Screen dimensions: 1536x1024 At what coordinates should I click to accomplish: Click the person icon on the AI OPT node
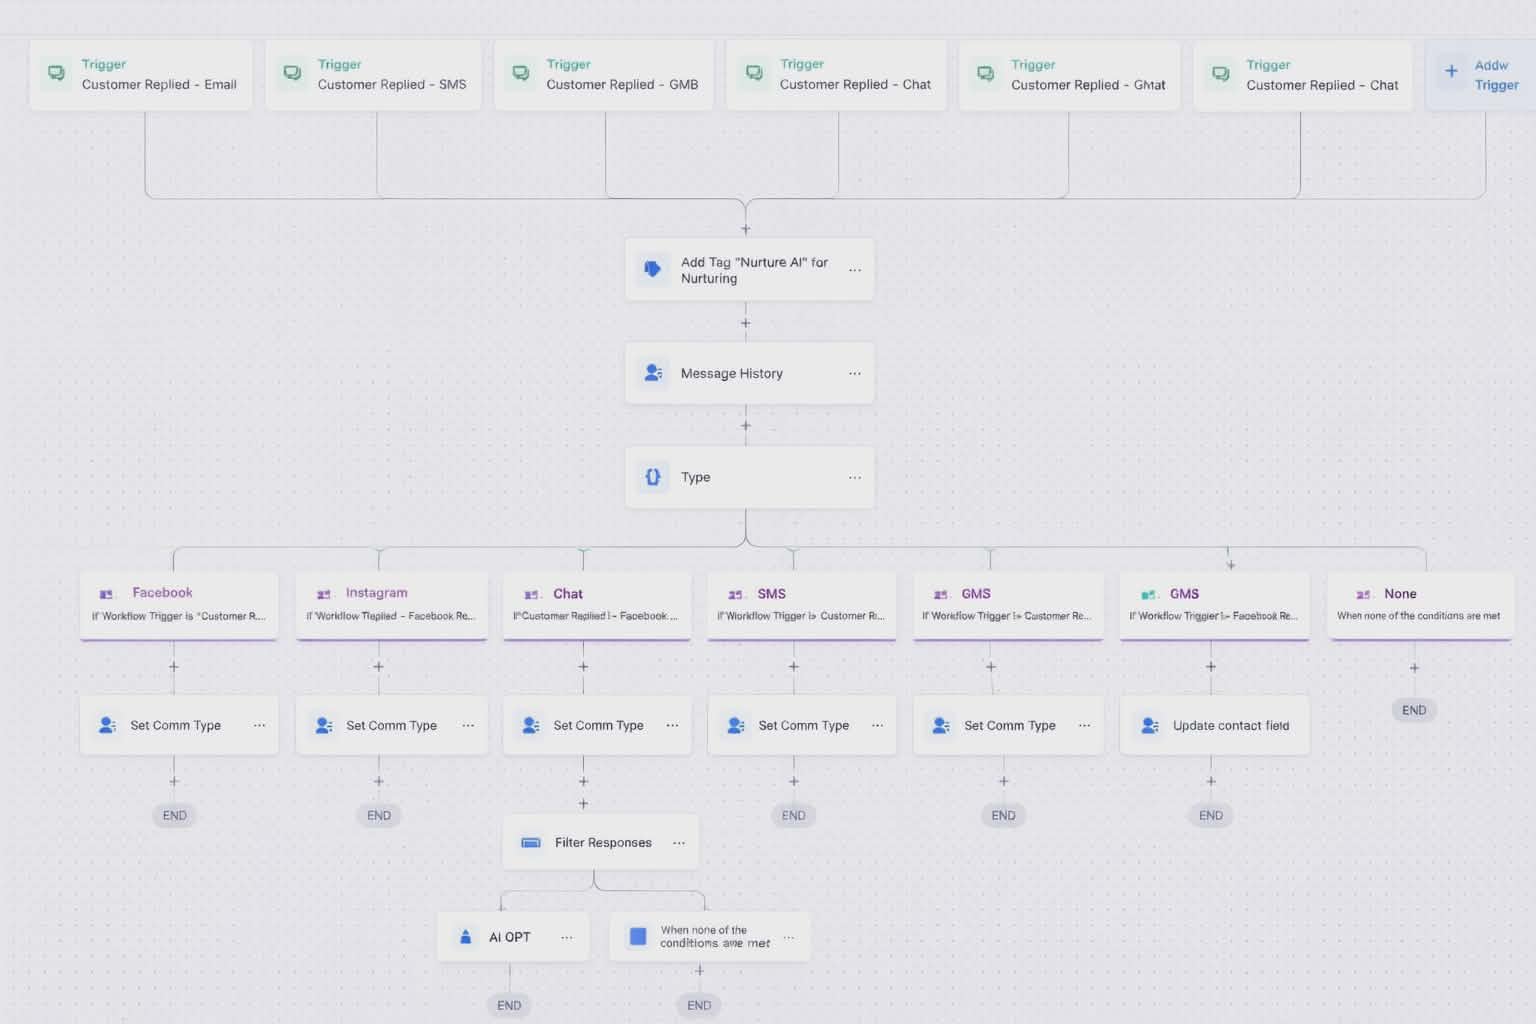coord(465,936)
